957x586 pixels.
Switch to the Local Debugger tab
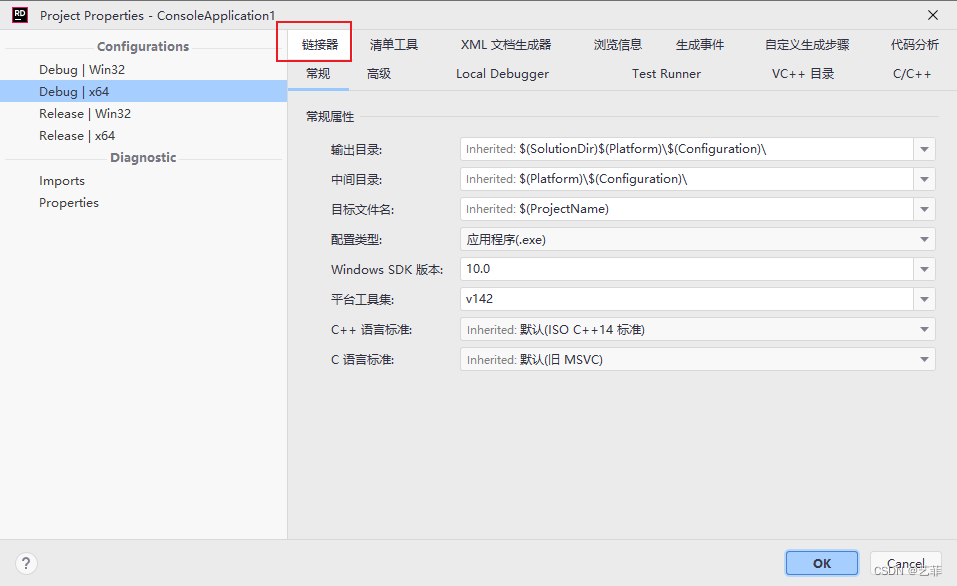[x=502, y=73]
